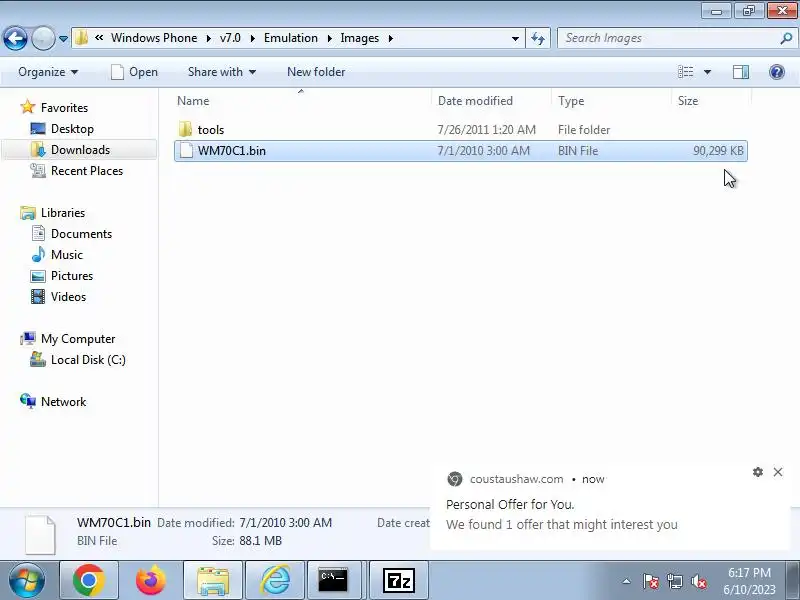The image size is (800, 600).
Task: Click the Forward navigation arrow button
Action: point(43,38)
